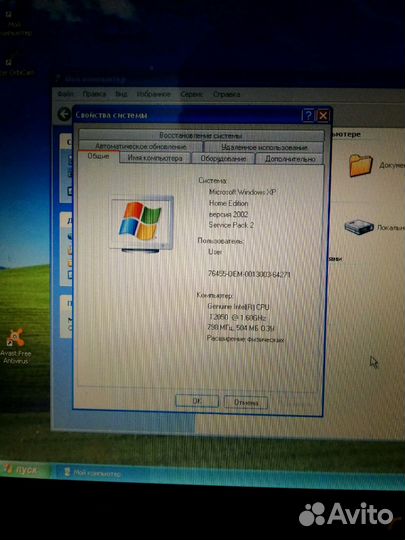Open Вид menu in My Computer window
This screenshot has width=405, height=540.
click(x=121, y=94)
